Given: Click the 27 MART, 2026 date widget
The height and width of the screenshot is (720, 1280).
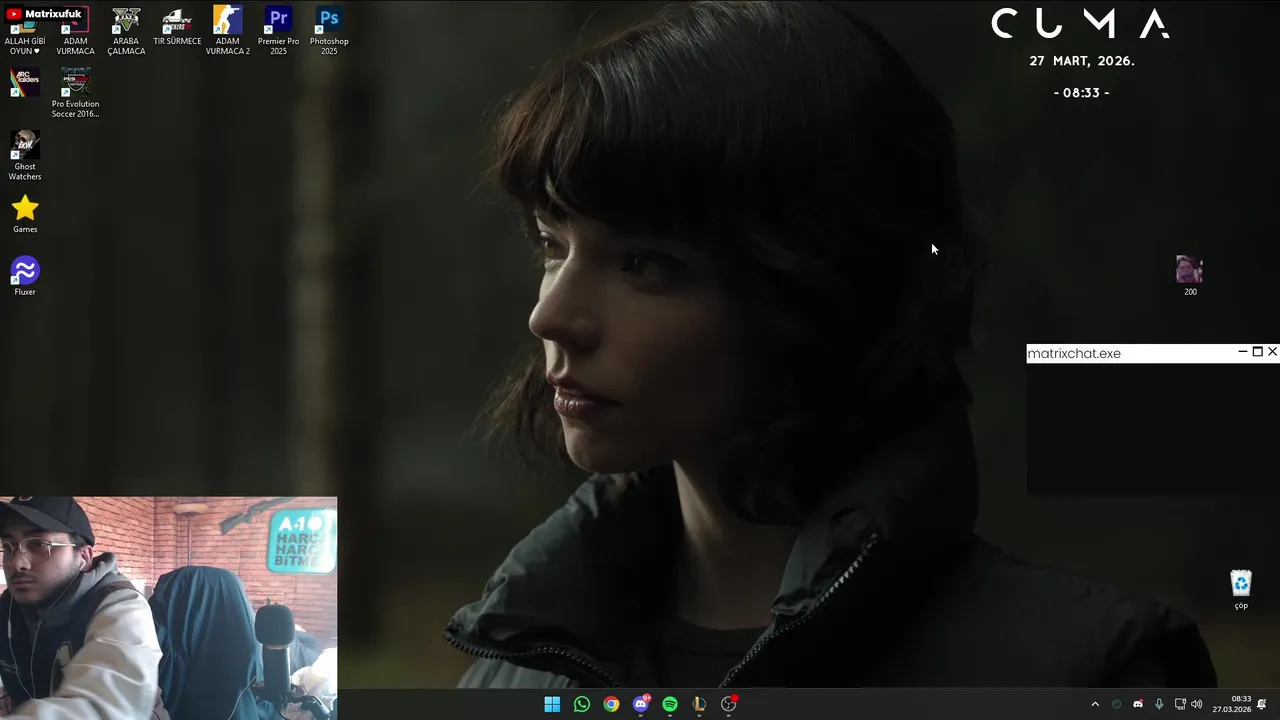Looking at the screenshot, I should click(1082, 61).
